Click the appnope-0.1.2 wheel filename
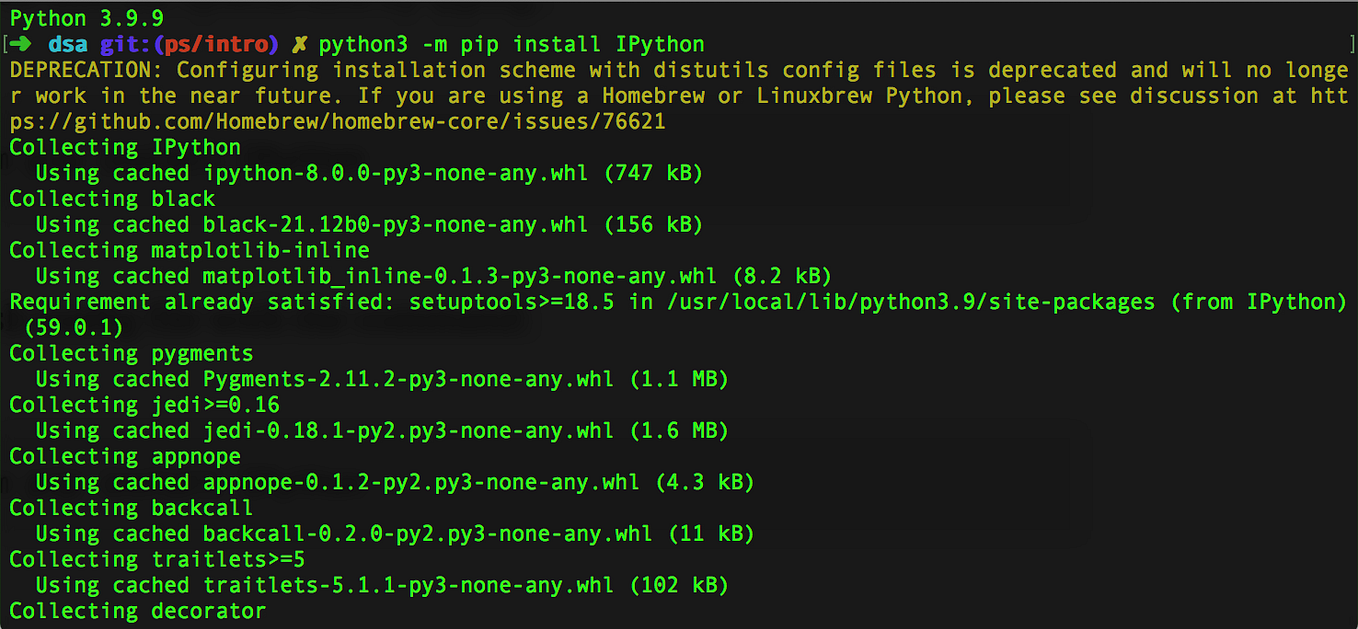 pyautogui.click(x=422, y=482)
